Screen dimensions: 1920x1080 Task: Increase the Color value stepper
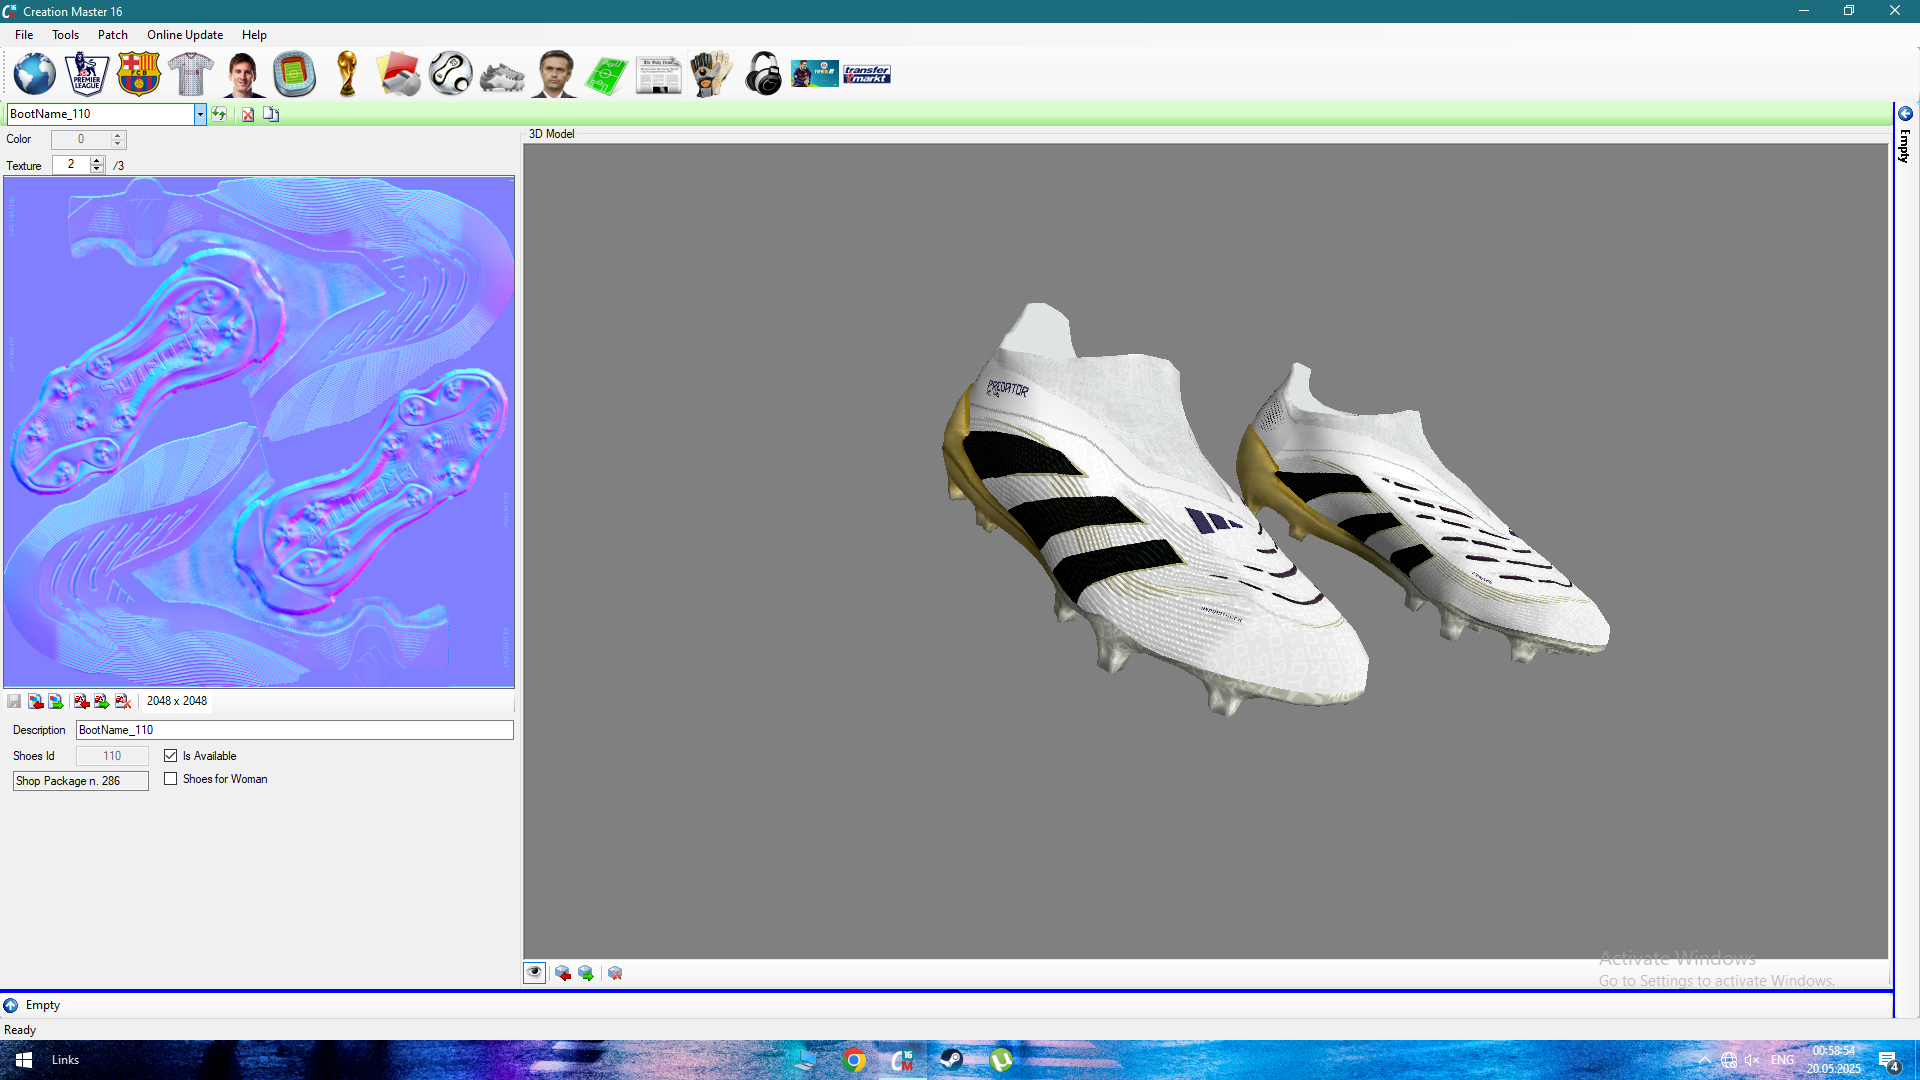[x=118, y=135]
